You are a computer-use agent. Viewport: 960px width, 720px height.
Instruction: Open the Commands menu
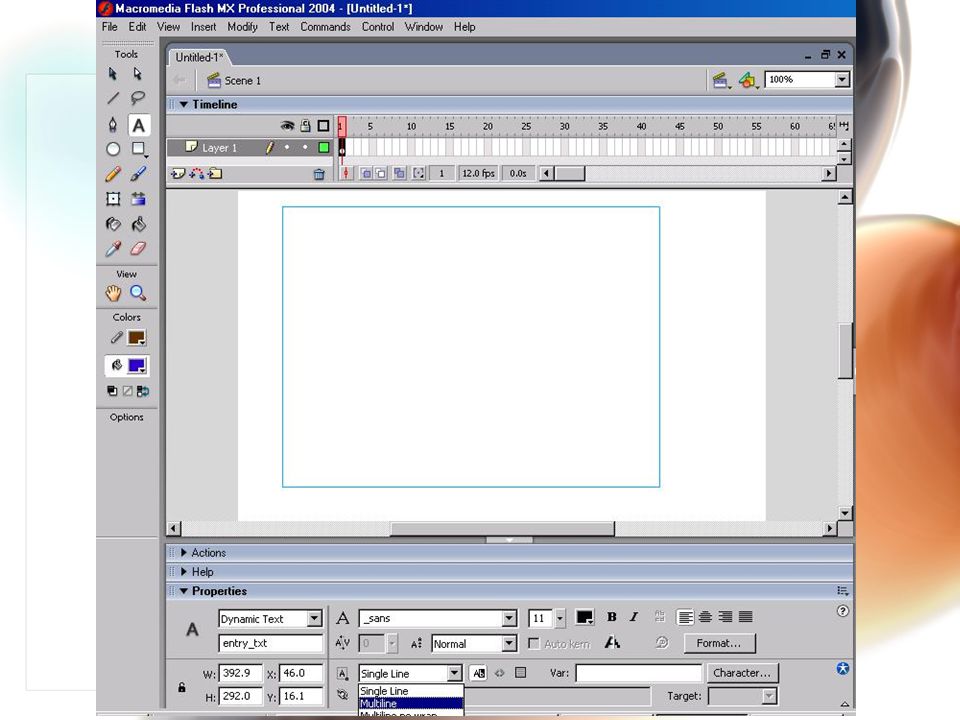[325, 27]
